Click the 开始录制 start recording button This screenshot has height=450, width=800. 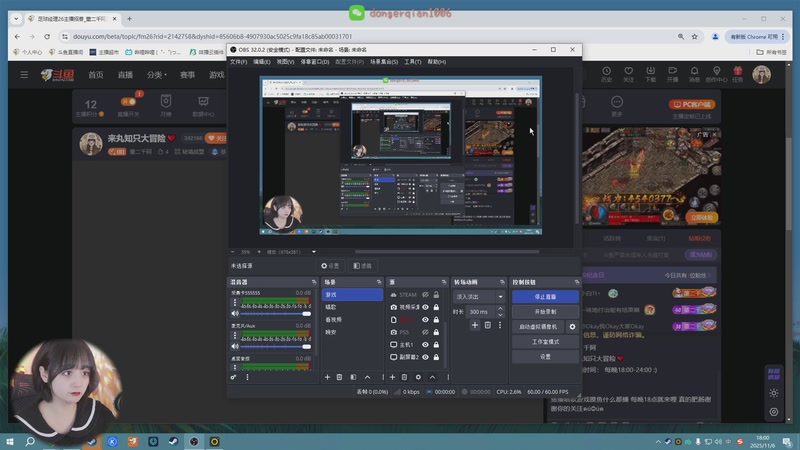point(545,312)
